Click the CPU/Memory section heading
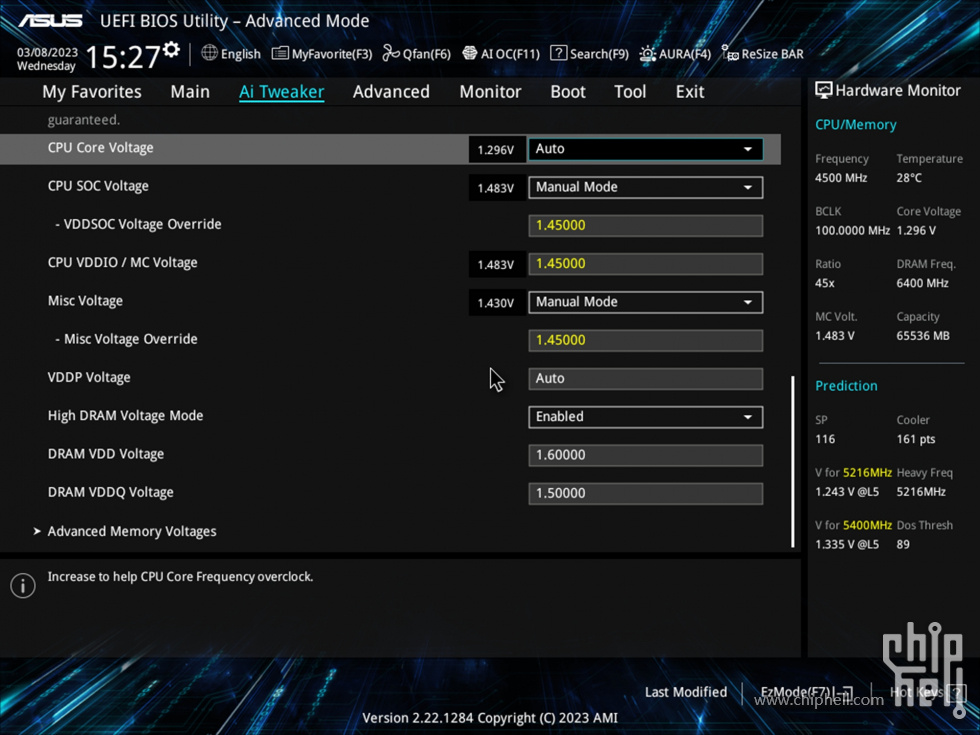 tap(856, 125)
